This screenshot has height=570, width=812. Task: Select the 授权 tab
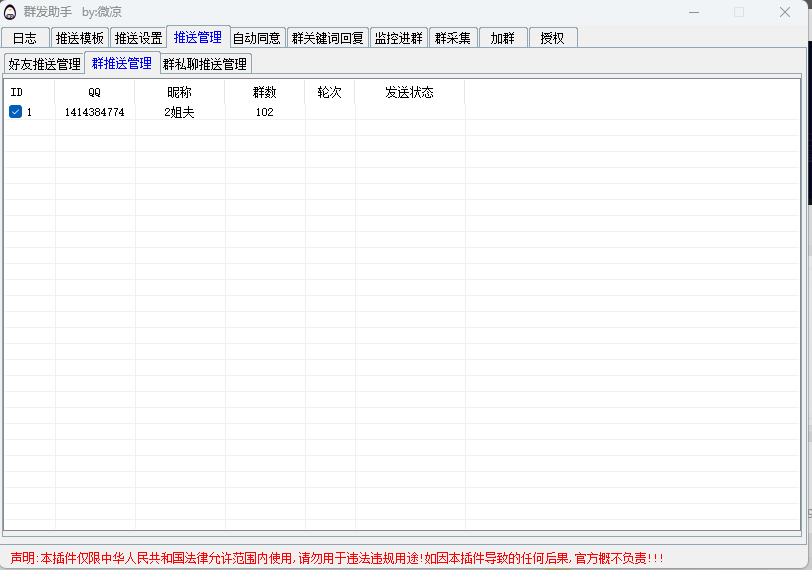point(552,38)
